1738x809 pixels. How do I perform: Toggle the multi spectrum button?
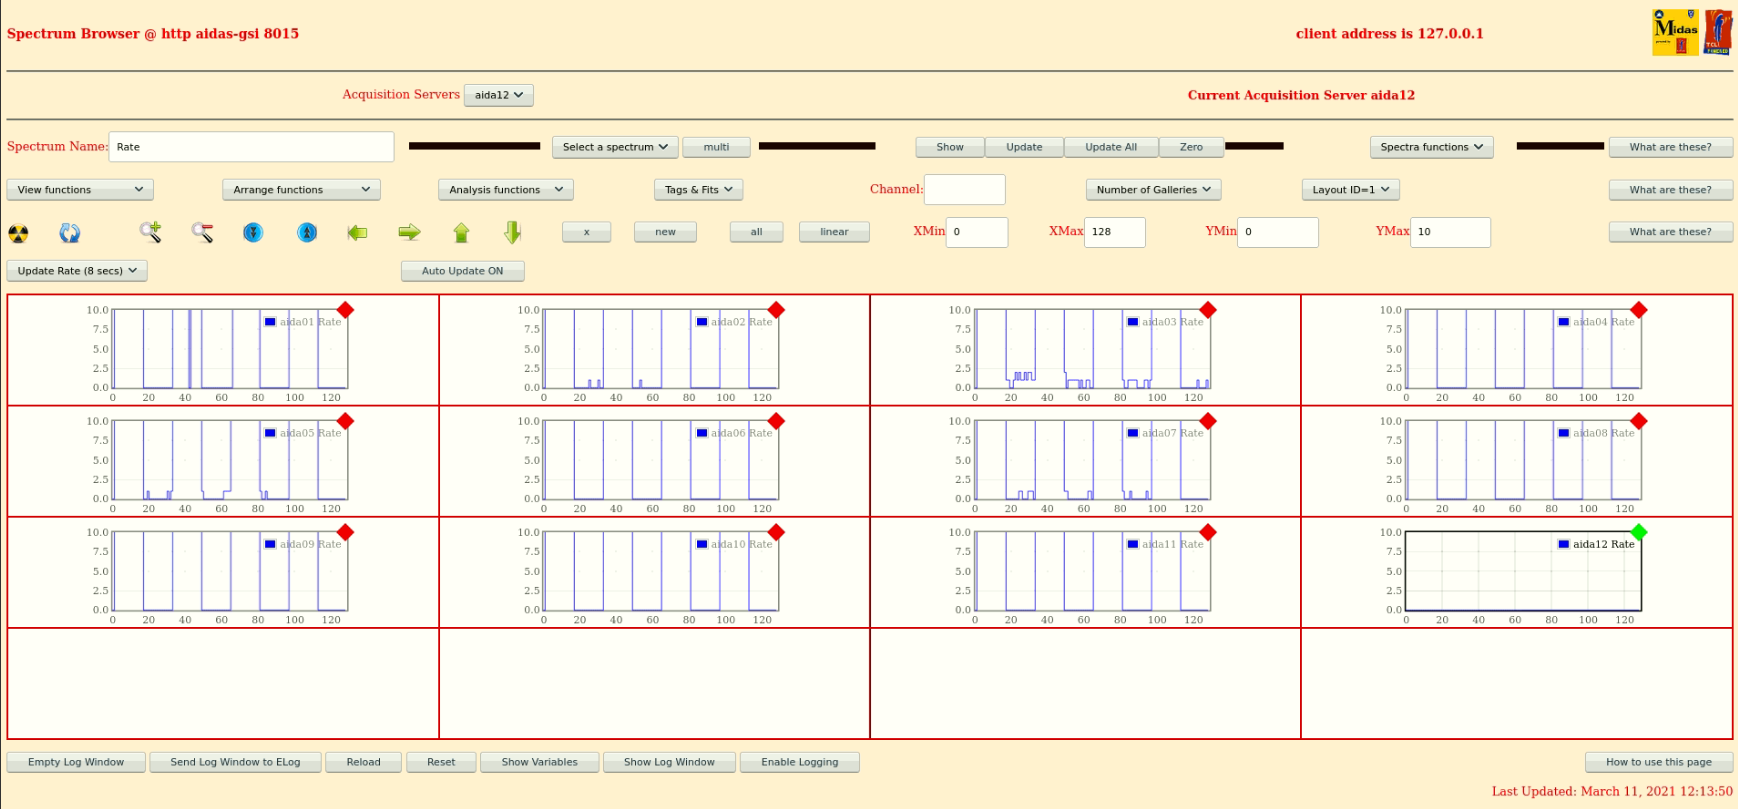716,147
